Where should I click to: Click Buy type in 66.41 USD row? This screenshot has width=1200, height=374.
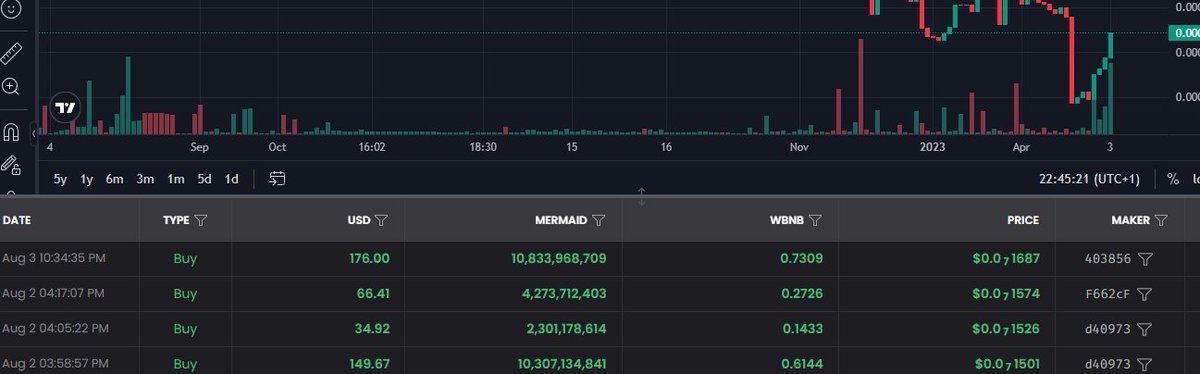tap(185, 294)
